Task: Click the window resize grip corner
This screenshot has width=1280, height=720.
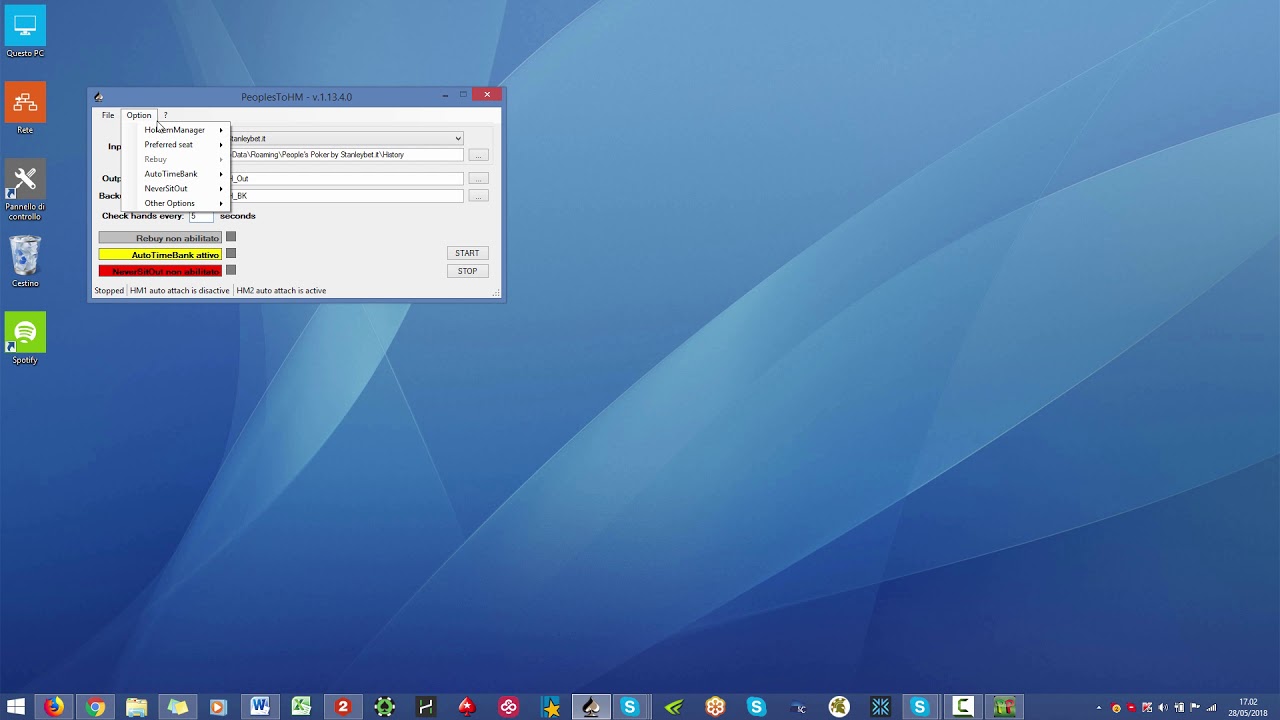Action: [496, 293]
